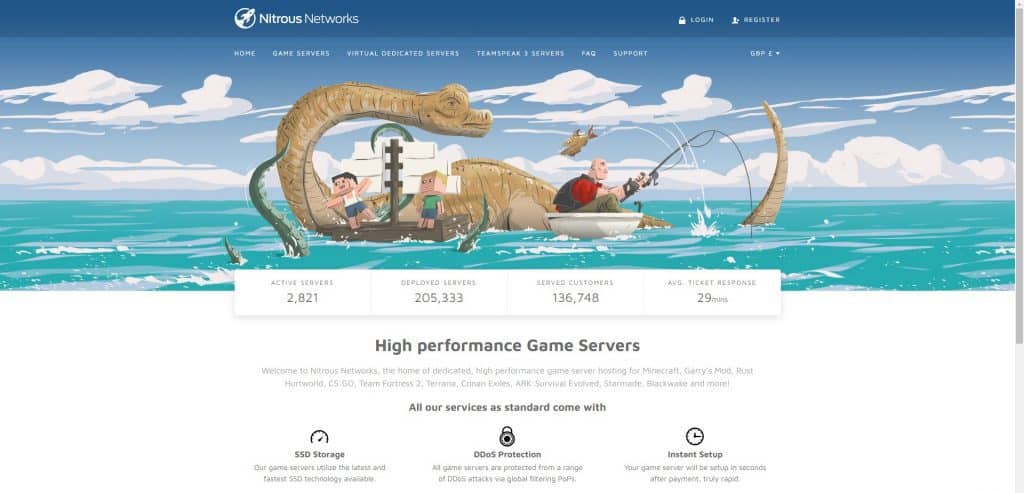Open the GBP £ currency dropdown
1024x493 pixels.
(765, 54)
